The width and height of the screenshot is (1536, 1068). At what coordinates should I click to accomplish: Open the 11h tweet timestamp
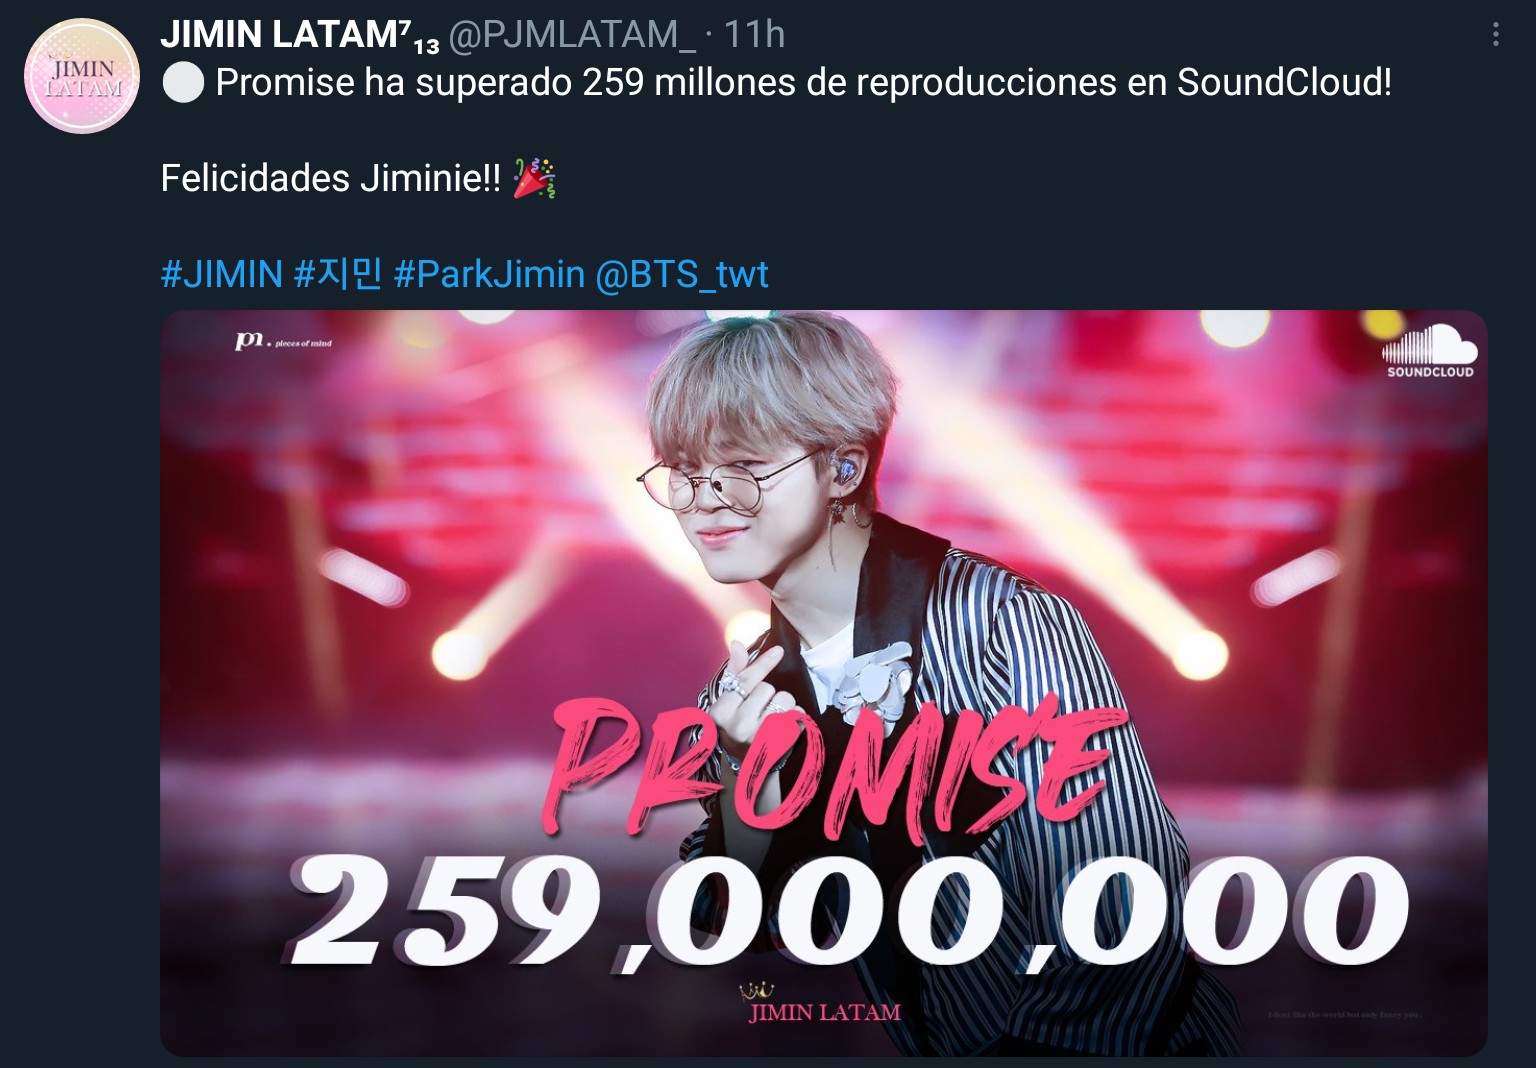pyautogui.click(x=754, y=35)
